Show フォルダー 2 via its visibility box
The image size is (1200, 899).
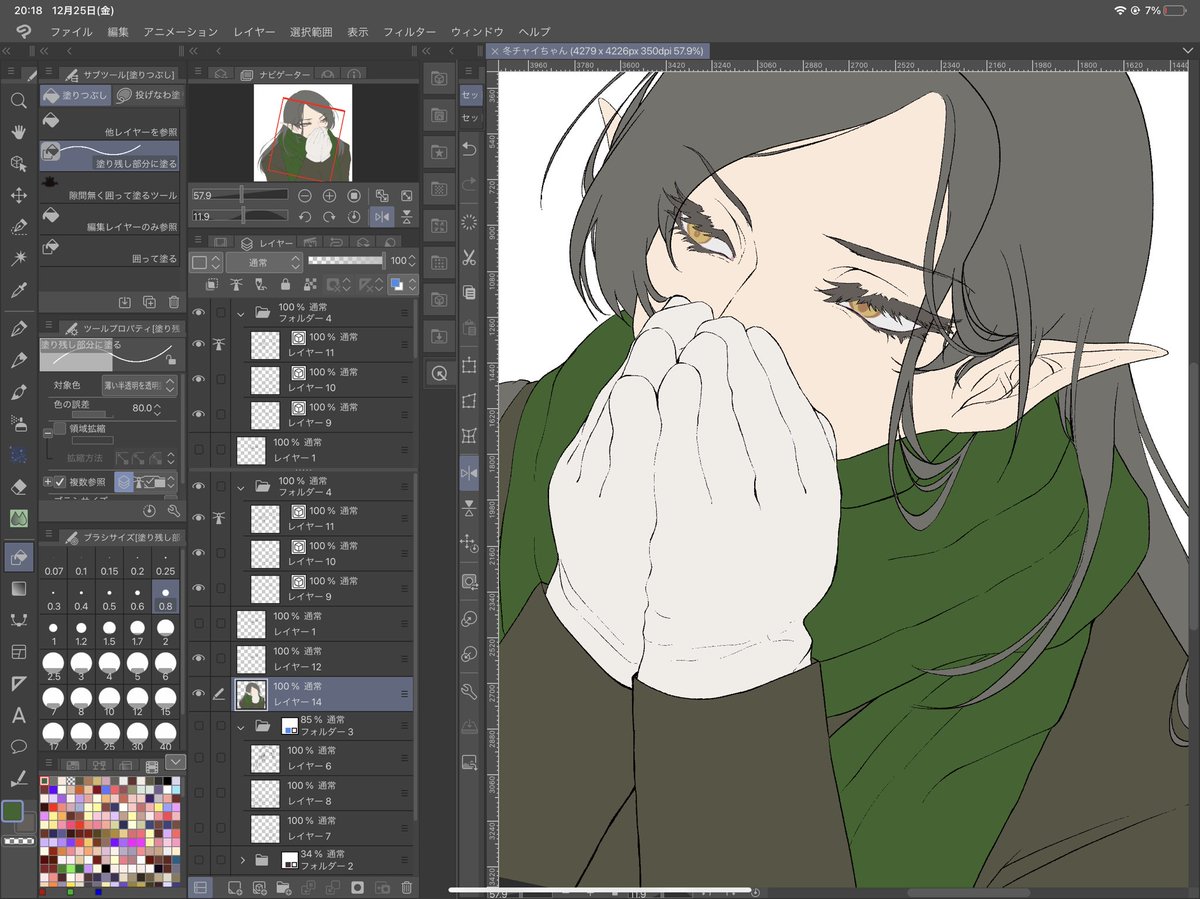pyautogui.click(x=198, y=859)
